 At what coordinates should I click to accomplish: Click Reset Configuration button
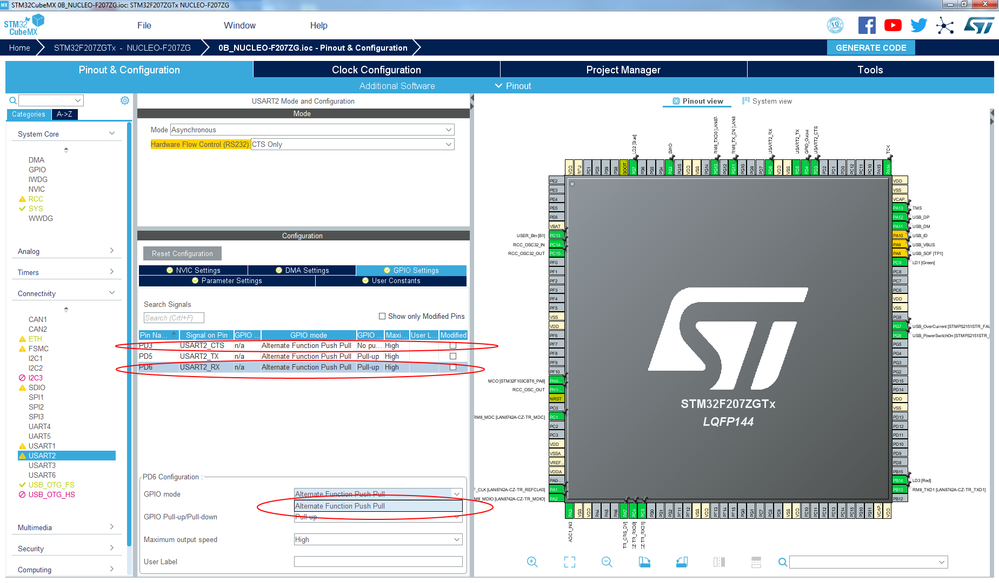point(182,254)
